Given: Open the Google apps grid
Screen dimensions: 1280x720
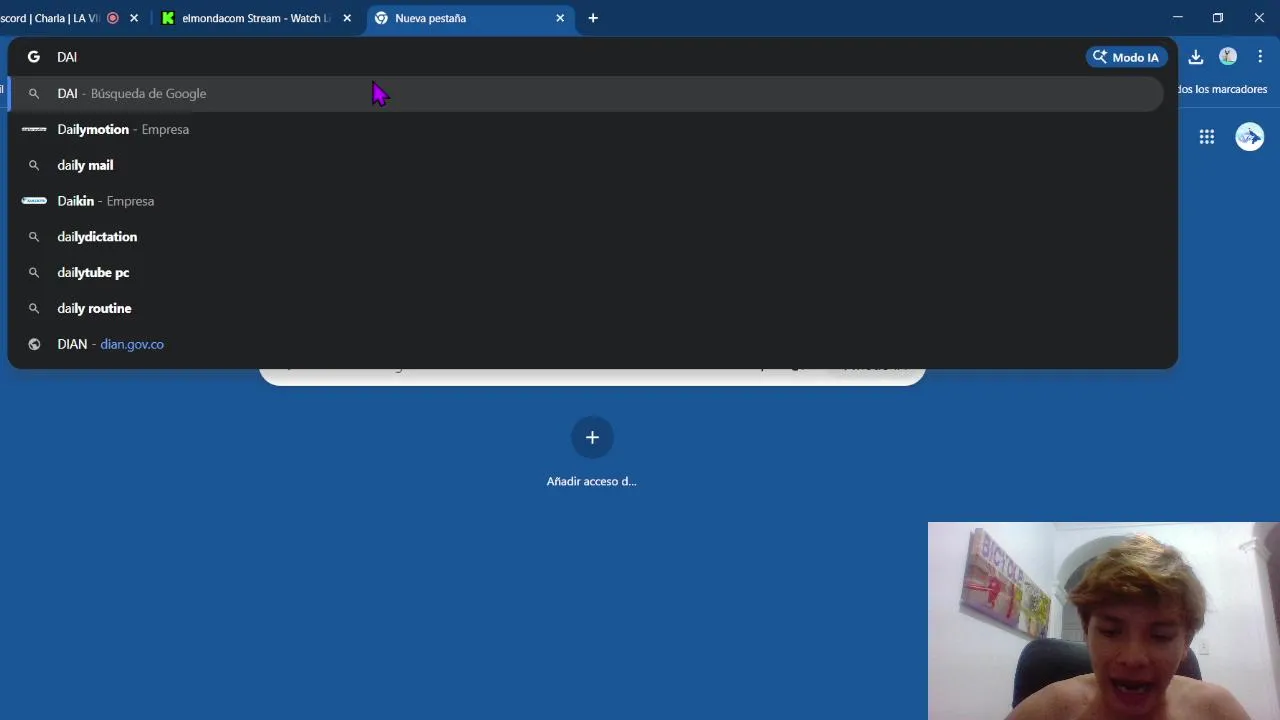Looking at the screenshot, I should 1207,137.
